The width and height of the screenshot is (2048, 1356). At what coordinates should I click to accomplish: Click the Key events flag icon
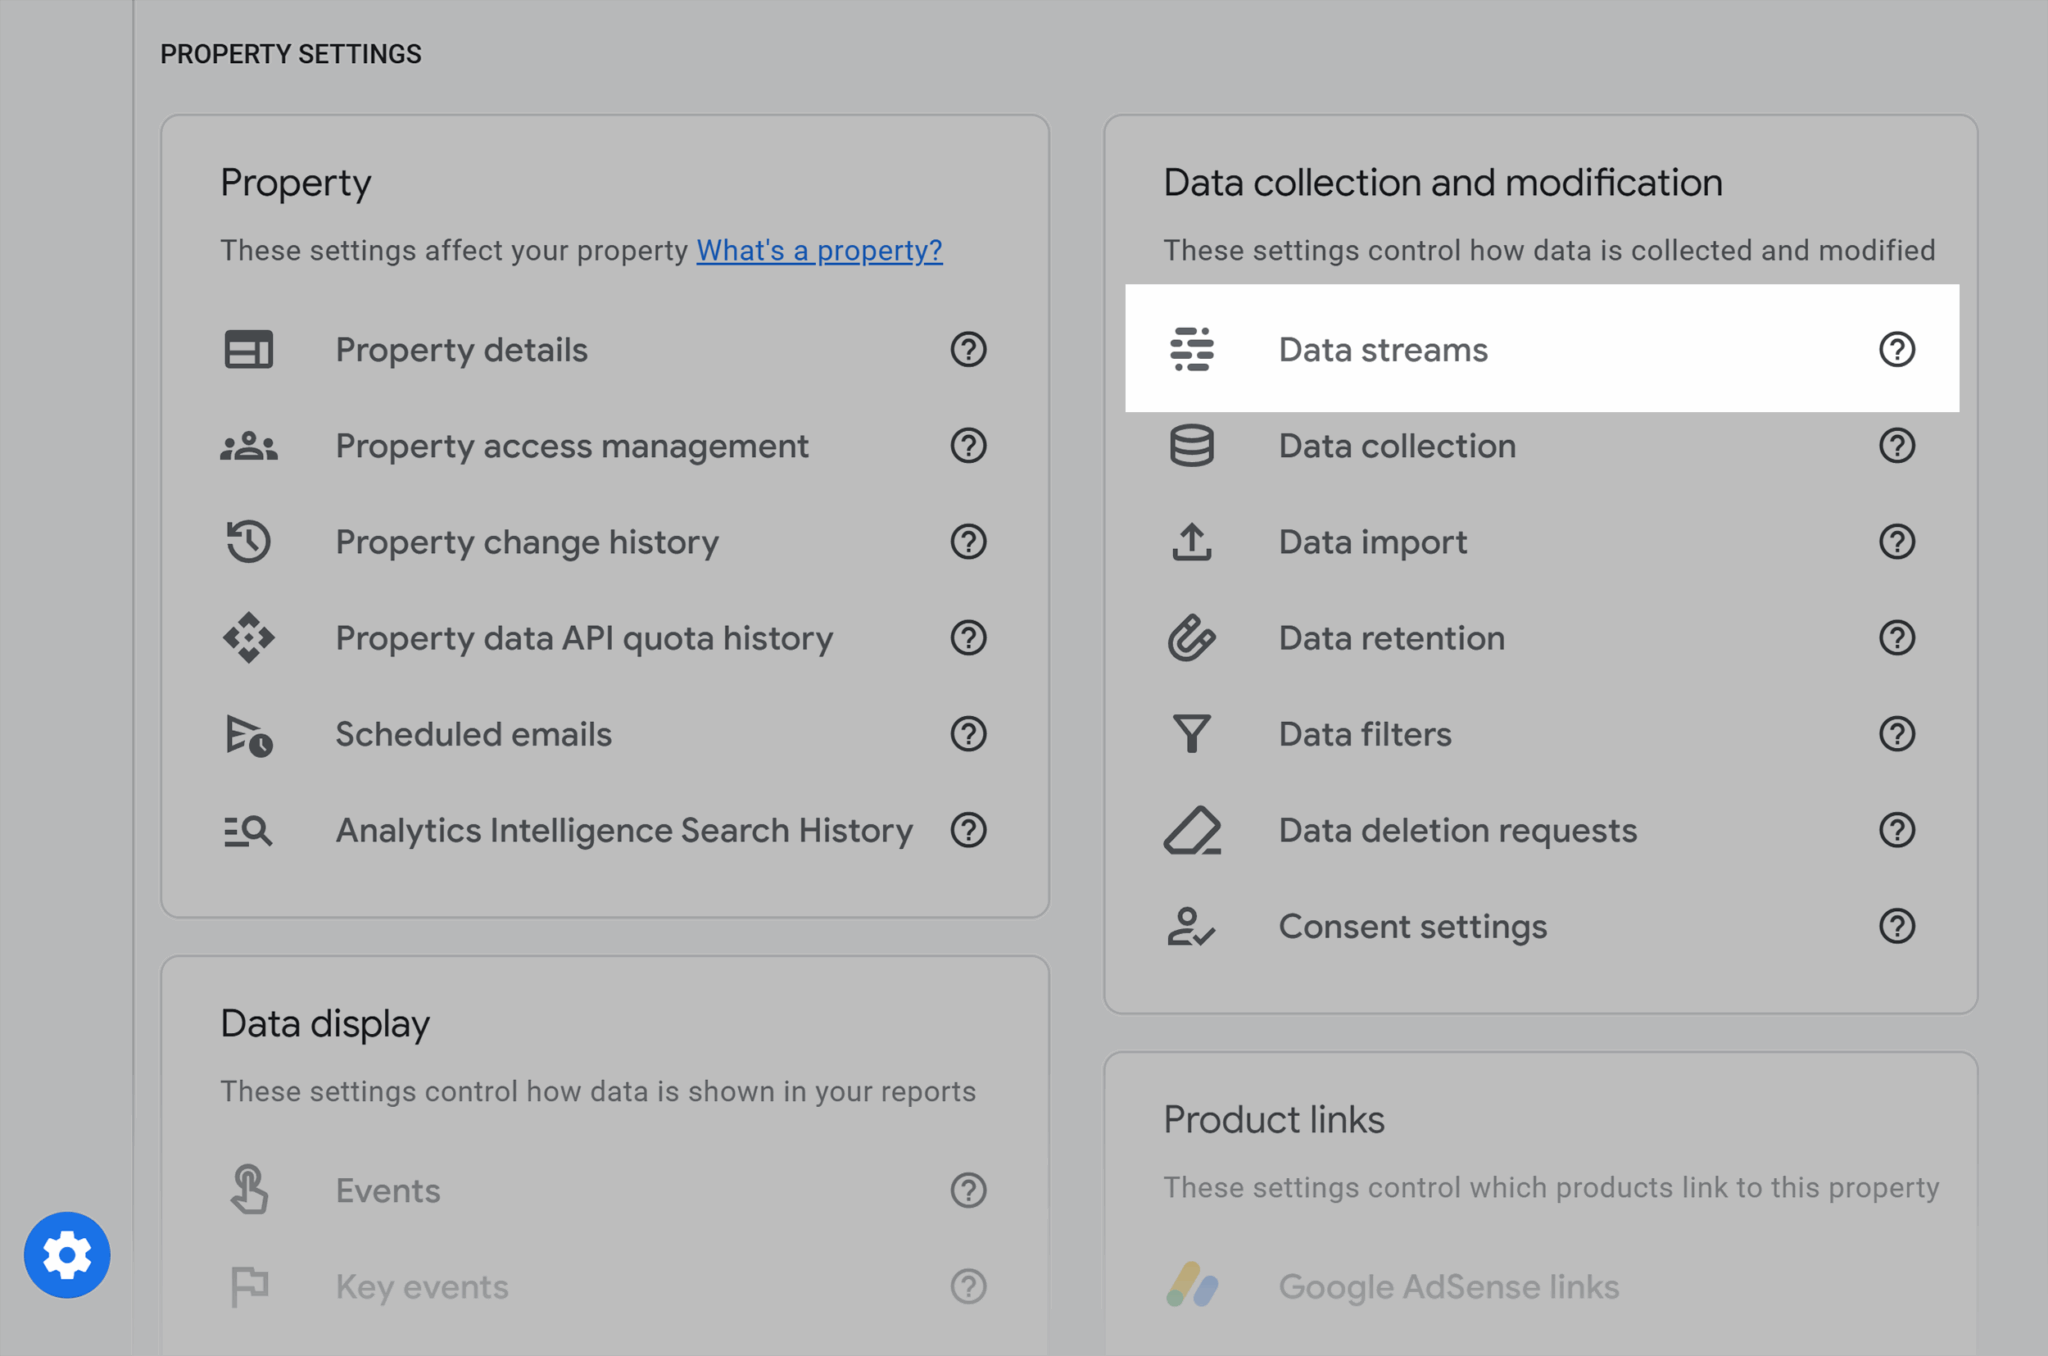[x=248, y=1286]
